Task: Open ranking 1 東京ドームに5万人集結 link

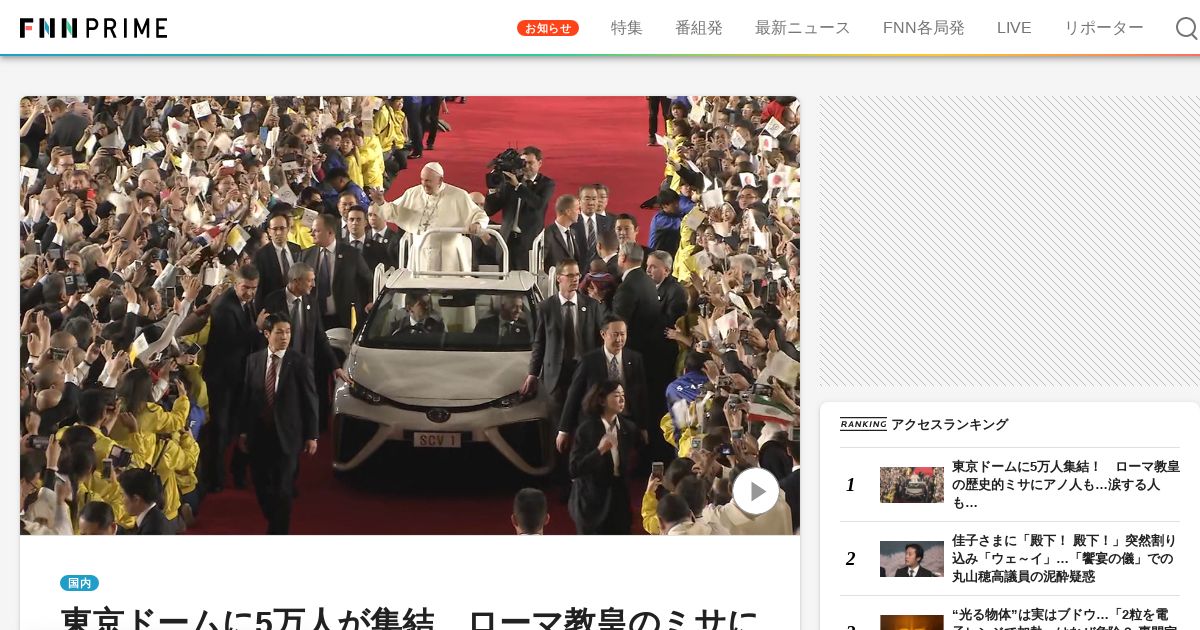Action: tap(1066, 485)
